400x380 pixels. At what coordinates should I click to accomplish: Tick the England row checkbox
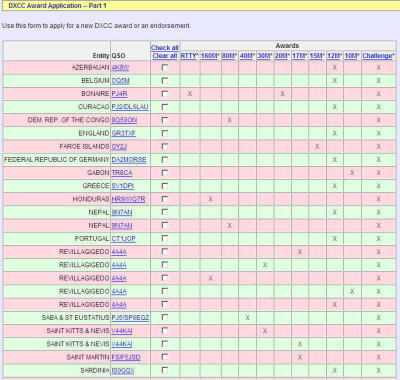(165, 133)
